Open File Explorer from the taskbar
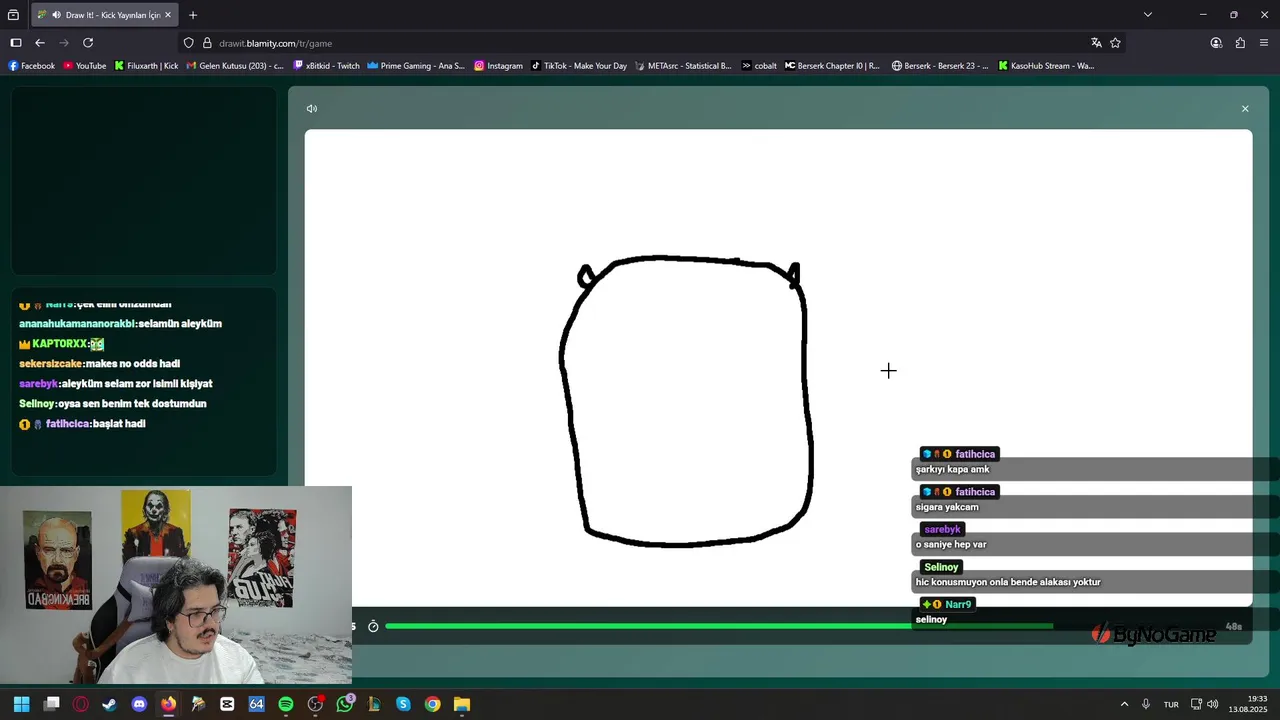 pos(462,704)
